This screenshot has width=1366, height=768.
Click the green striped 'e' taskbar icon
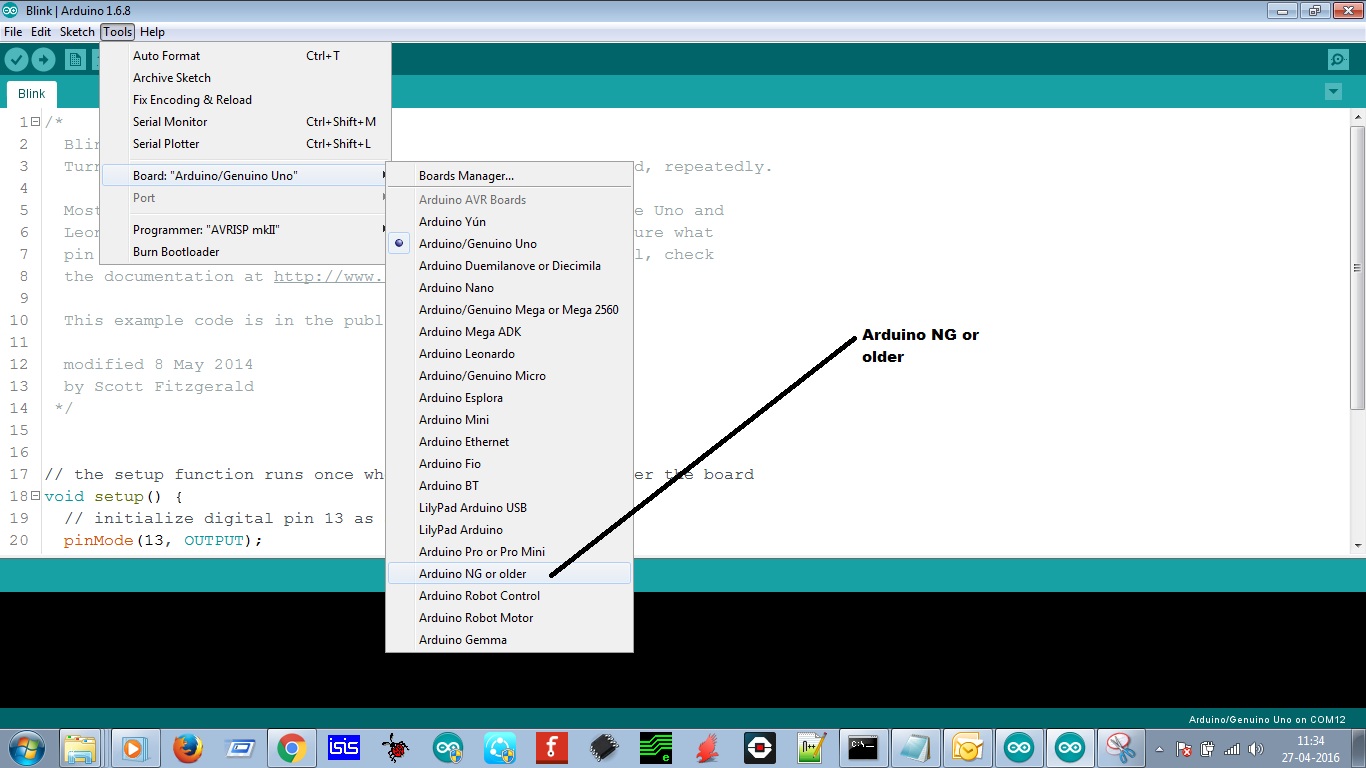655,748
